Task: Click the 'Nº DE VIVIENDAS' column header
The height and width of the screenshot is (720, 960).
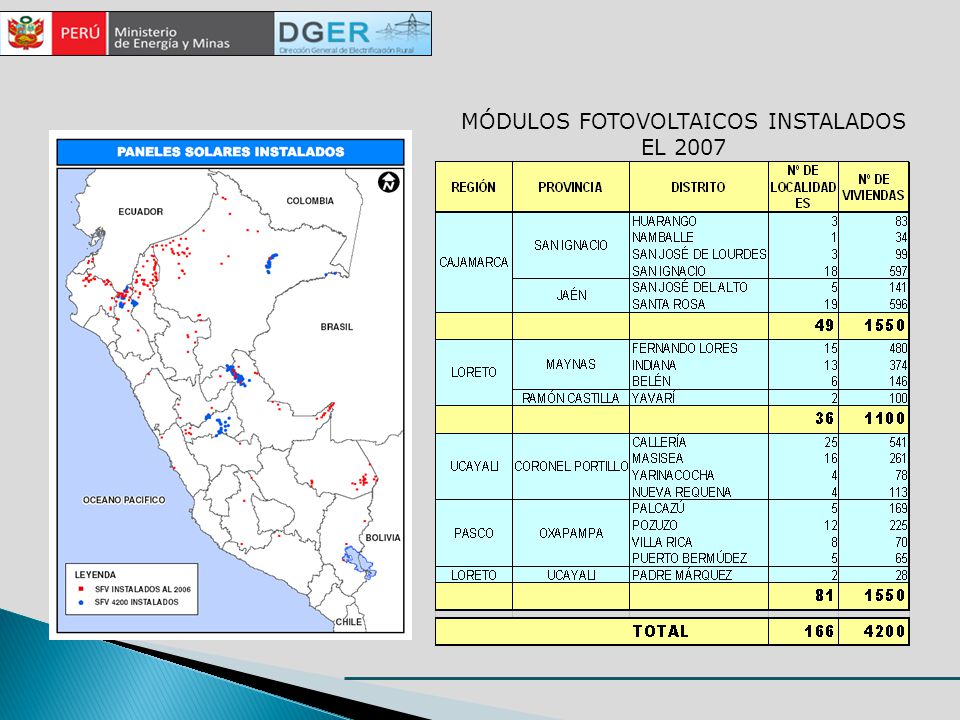Action: point(873,187)
